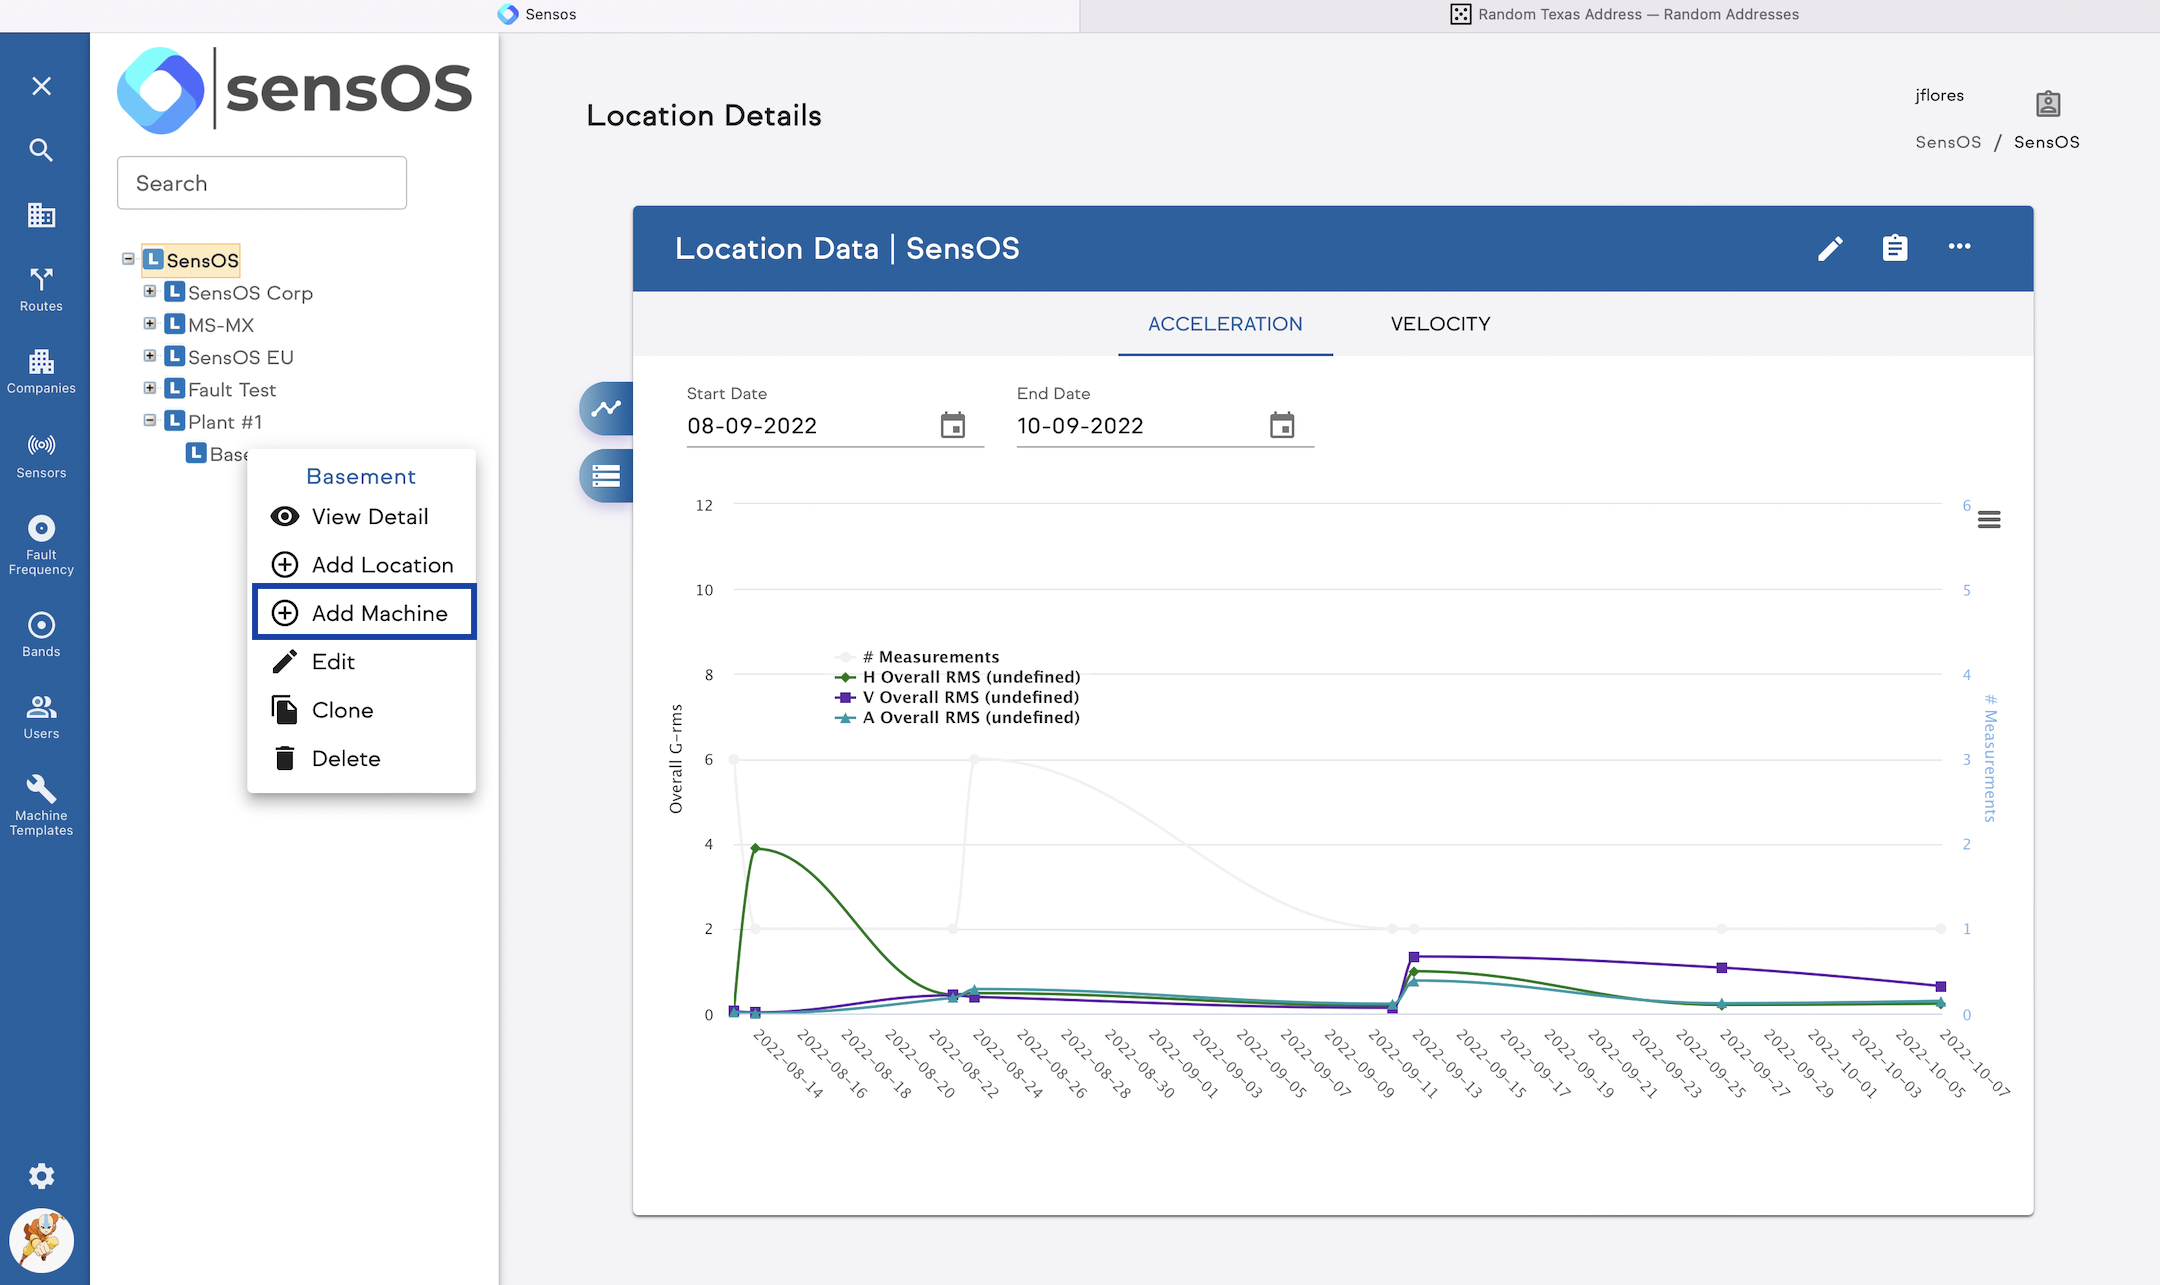
Task: Click the Start Date field
Action: pos(810,426)
